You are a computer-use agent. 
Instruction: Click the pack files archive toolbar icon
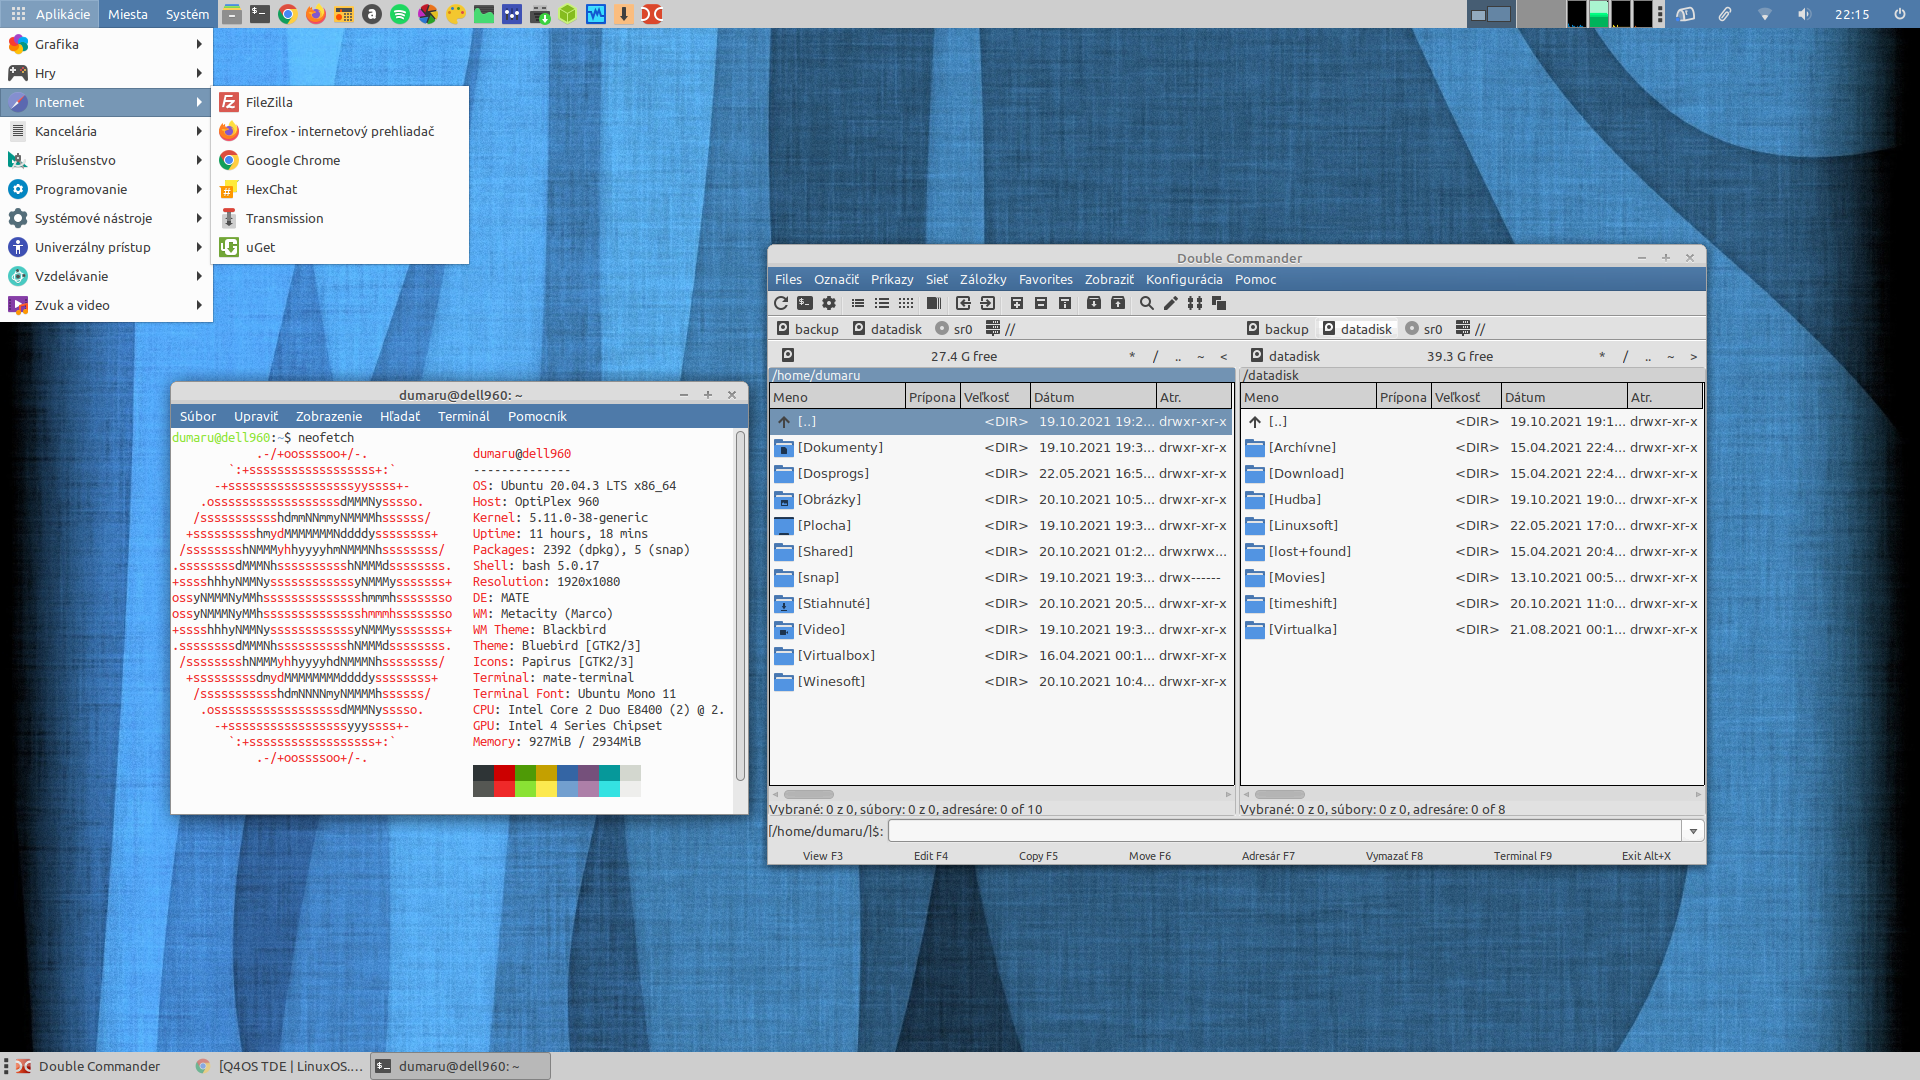tap(1094, 303)
